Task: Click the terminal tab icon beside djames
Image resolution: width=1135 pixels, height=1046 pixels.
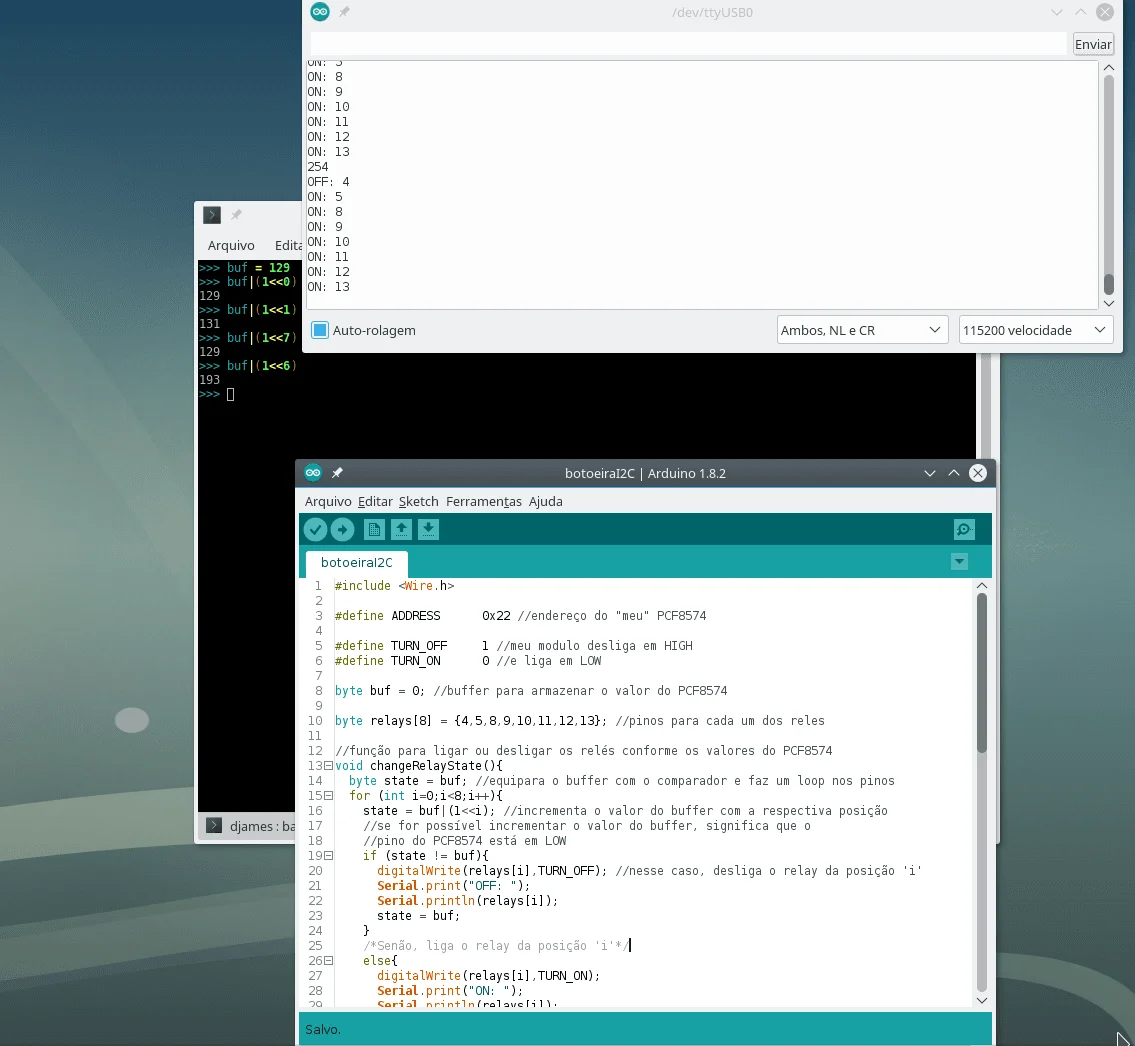Action: (x=214, y=826)
